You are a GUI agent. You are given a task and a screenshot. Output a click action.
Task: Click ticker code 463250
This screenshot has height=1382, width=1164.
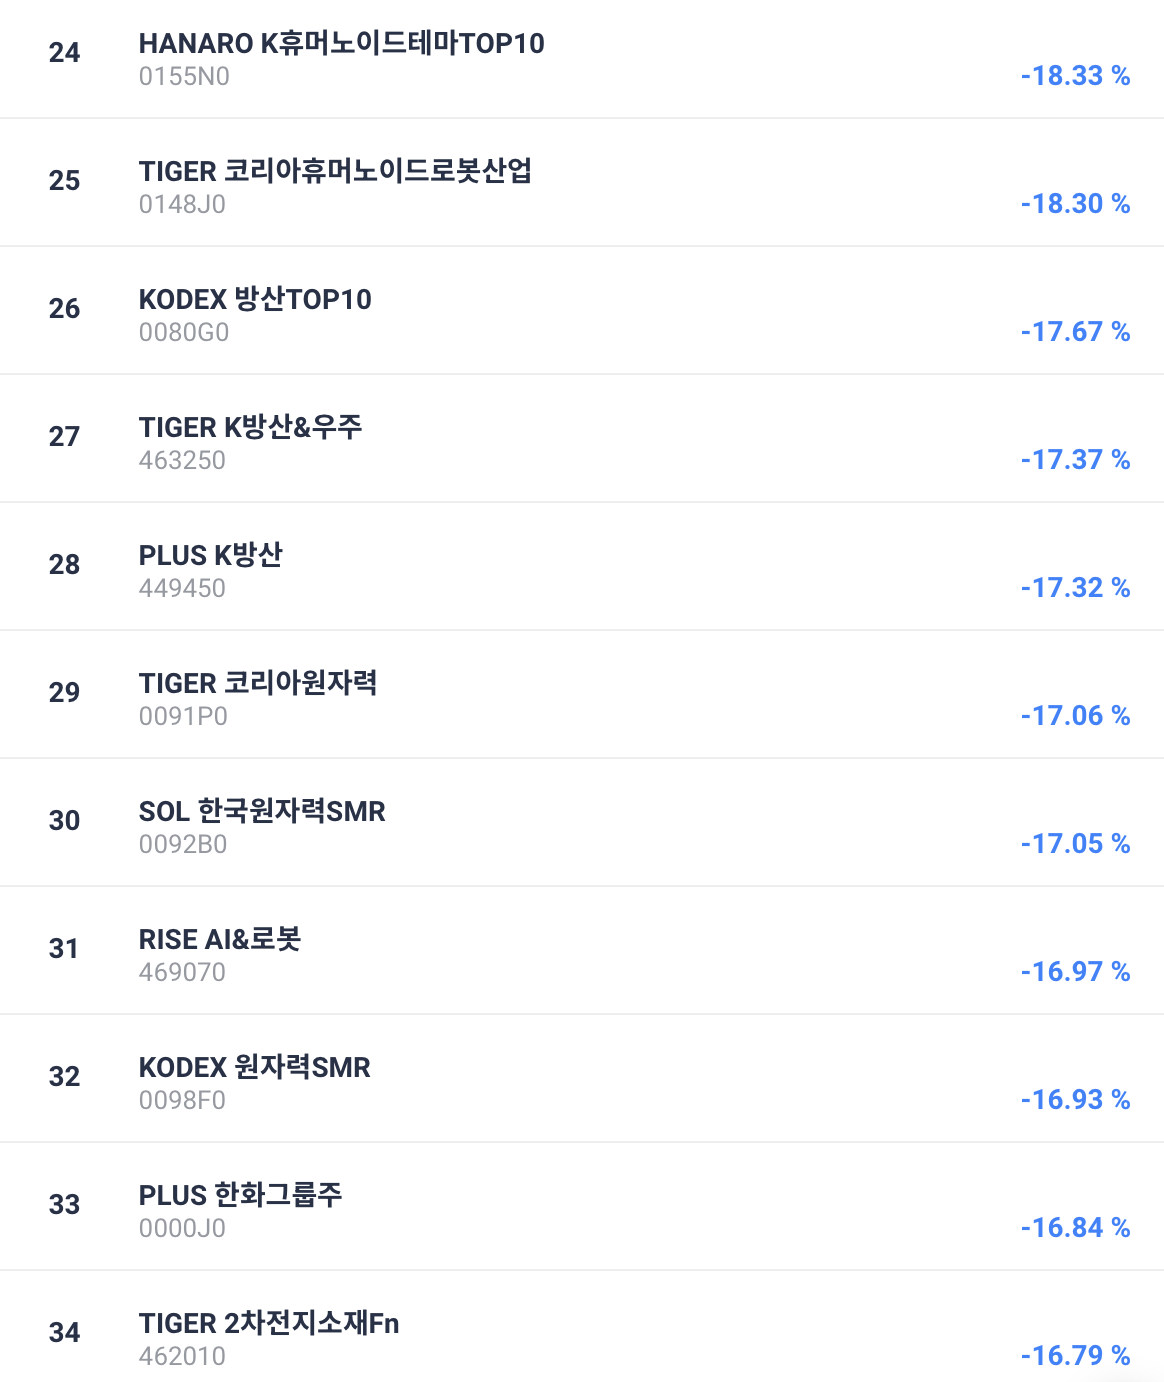pyautogui.click(x=182, y=461)
